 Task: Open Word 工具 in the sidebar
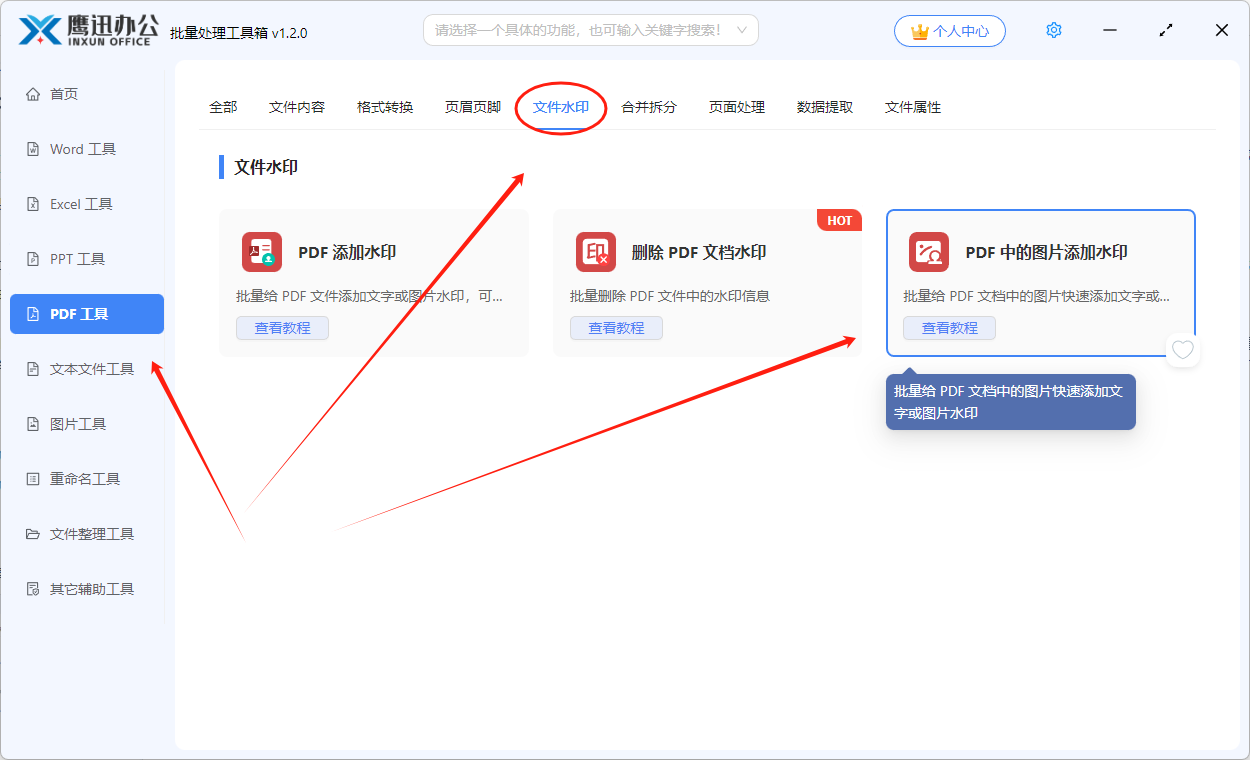click(x=87, y=149)
